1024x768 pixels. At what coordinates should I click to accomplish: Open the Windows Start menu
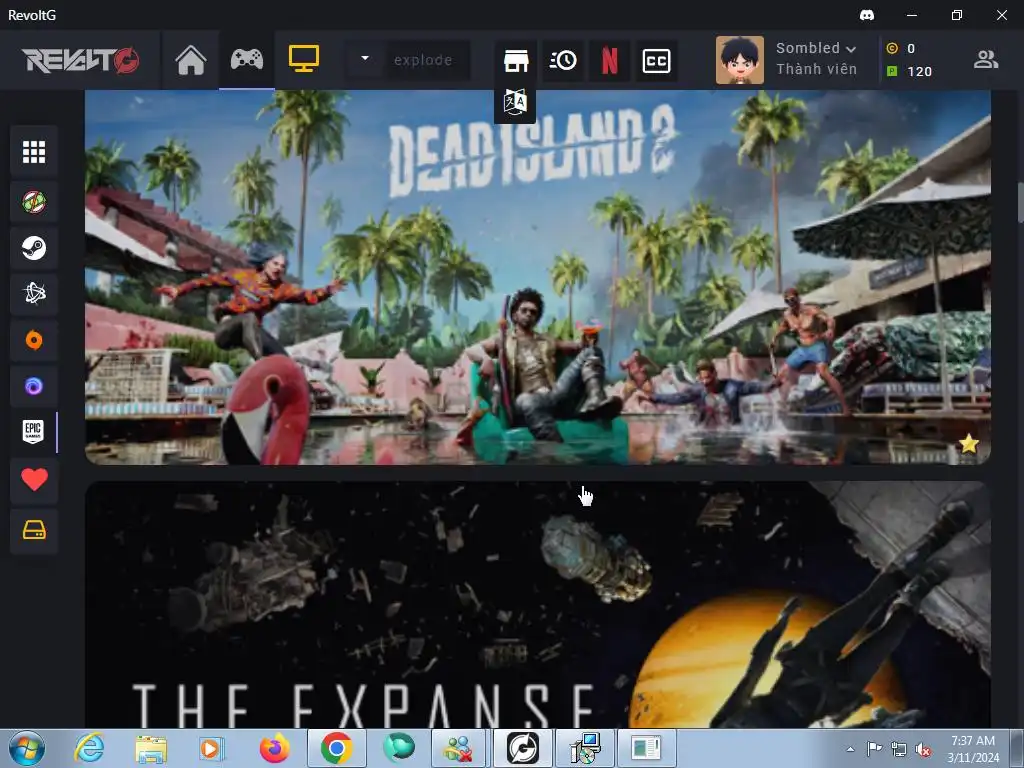[27, 748]
